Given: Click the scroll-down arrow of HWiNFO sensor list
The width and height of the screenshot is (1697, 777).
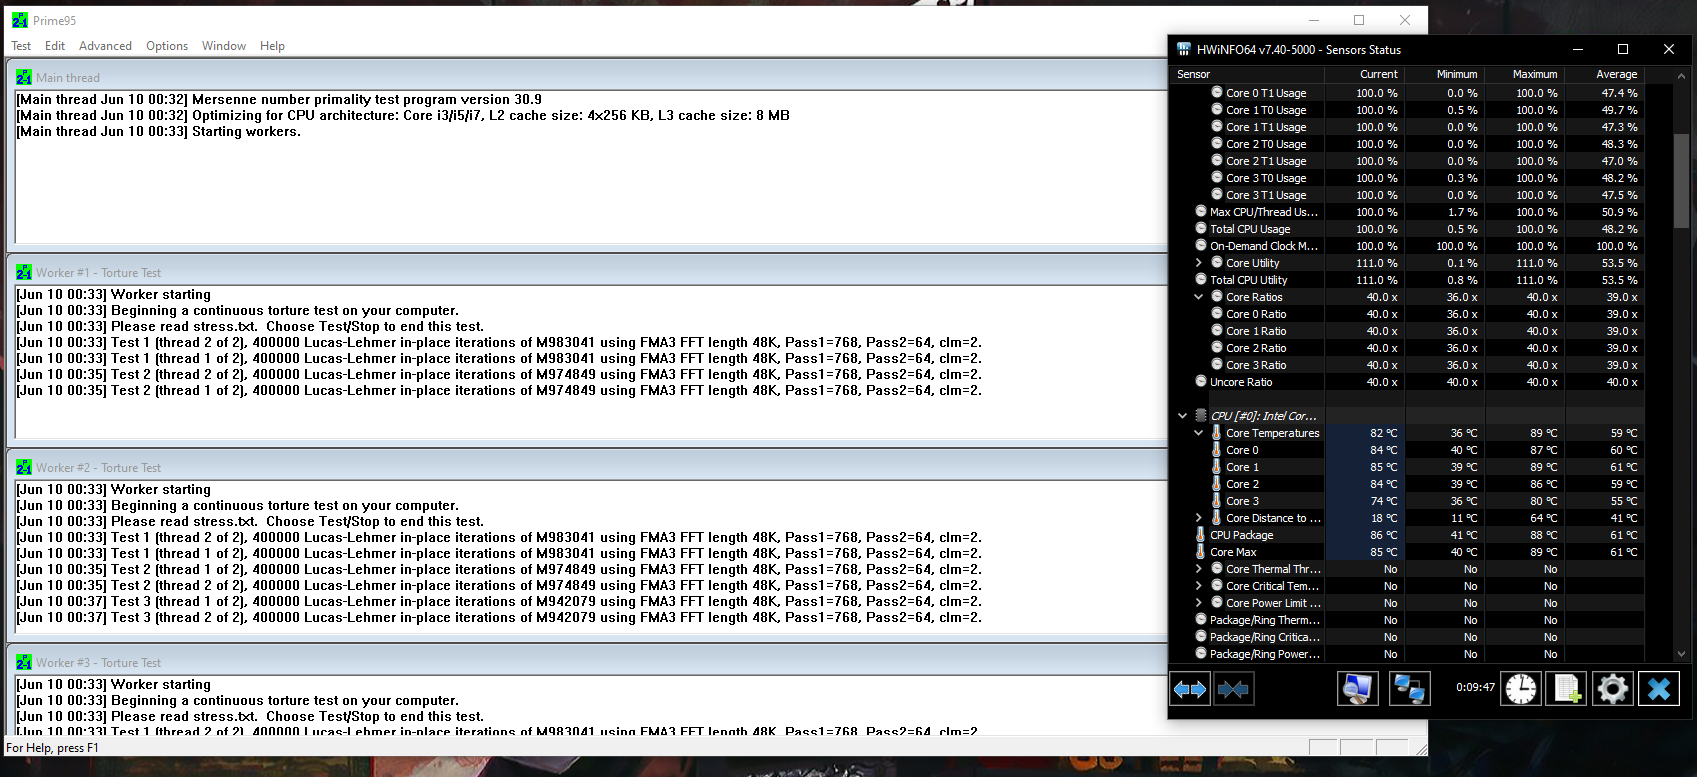Looking at the screenshot, I should coord(1680,654).
